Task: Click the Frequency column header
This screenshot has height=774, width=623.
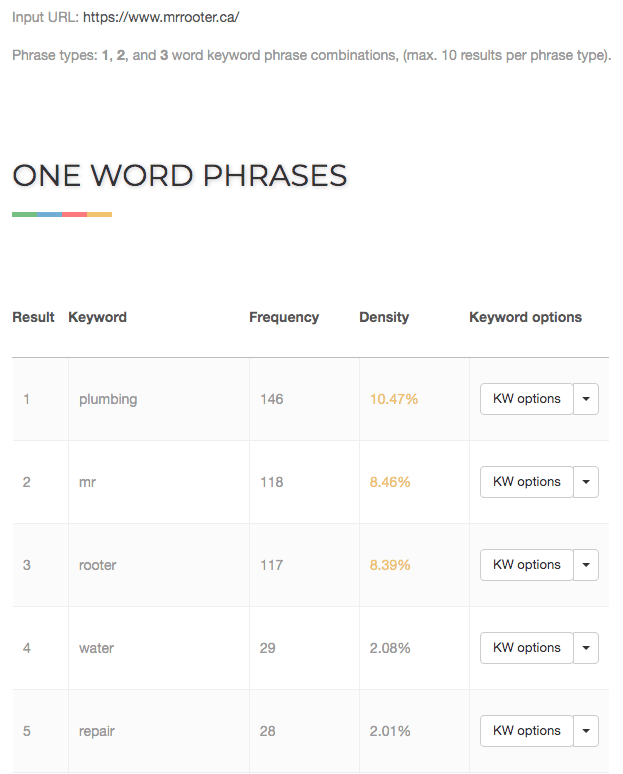Action: [284, 317]
